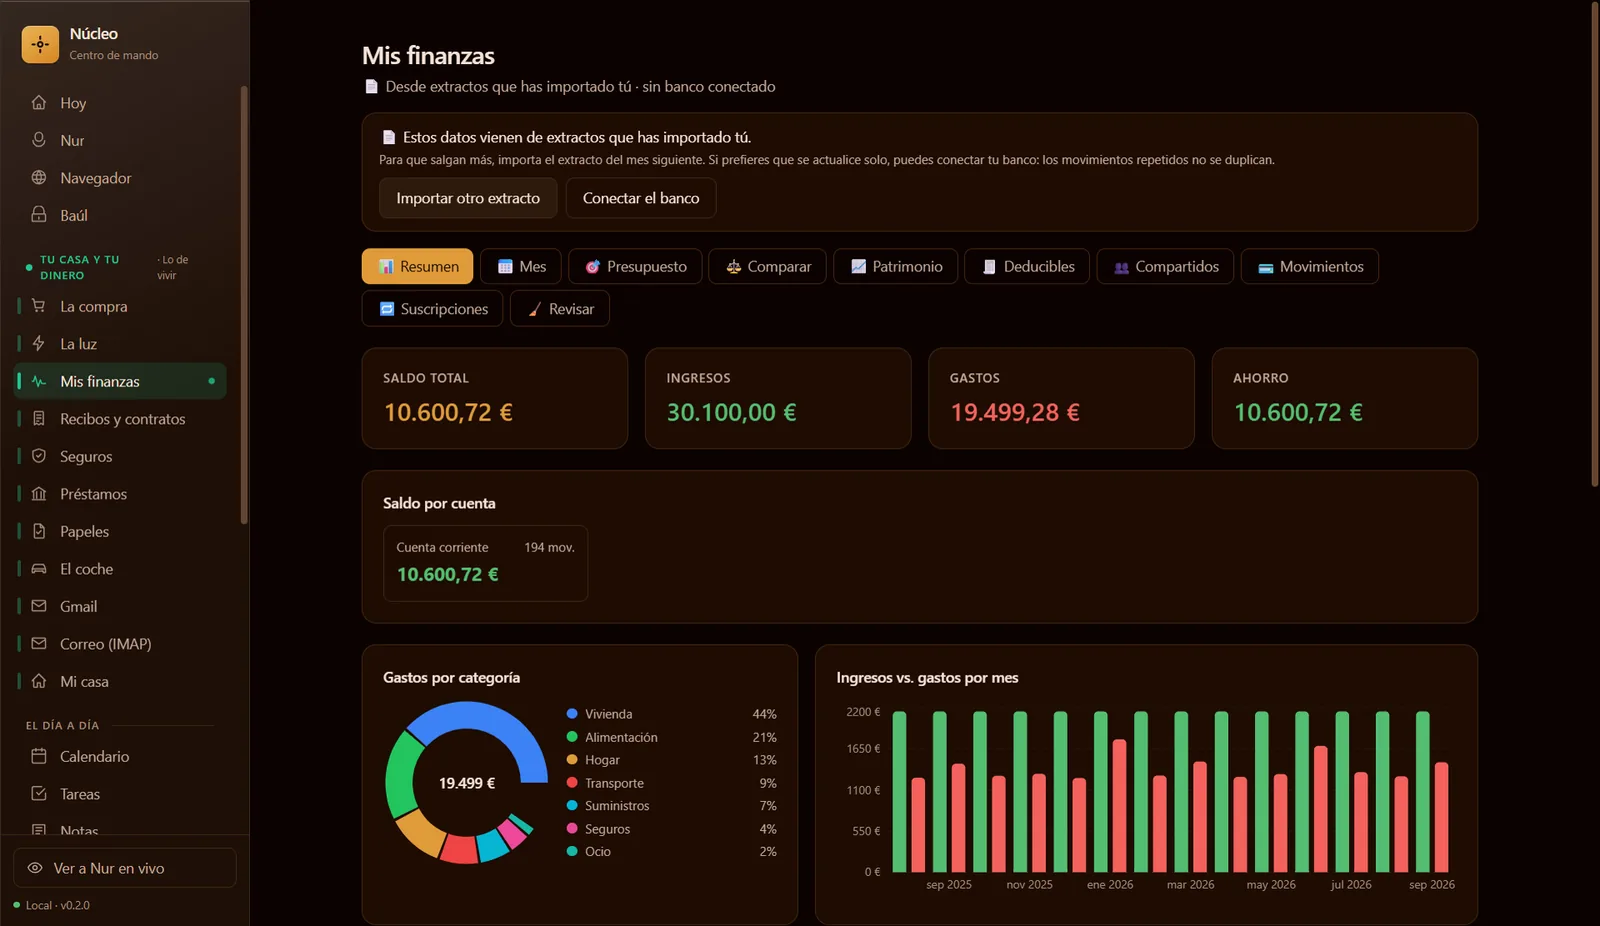Click the Suministros legend label
The image size is (1600, 926).
[x=617, y=806]
